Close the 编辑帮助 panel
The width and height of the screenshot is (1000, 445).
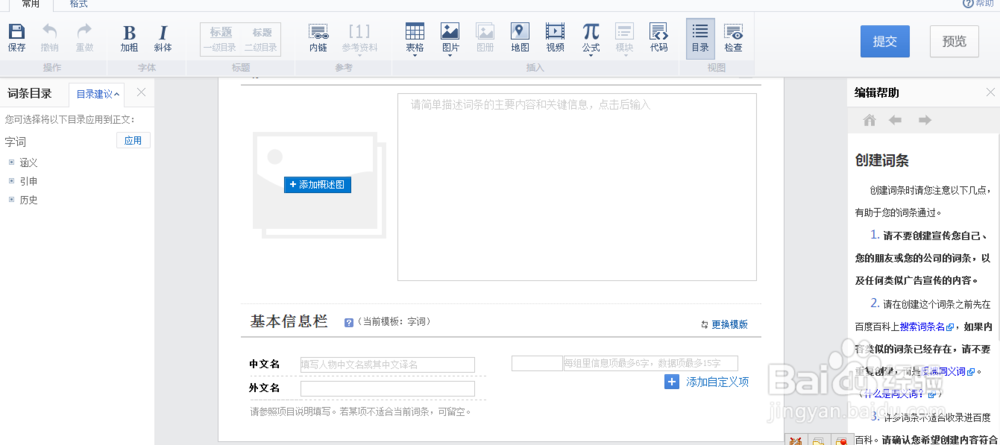990,92
